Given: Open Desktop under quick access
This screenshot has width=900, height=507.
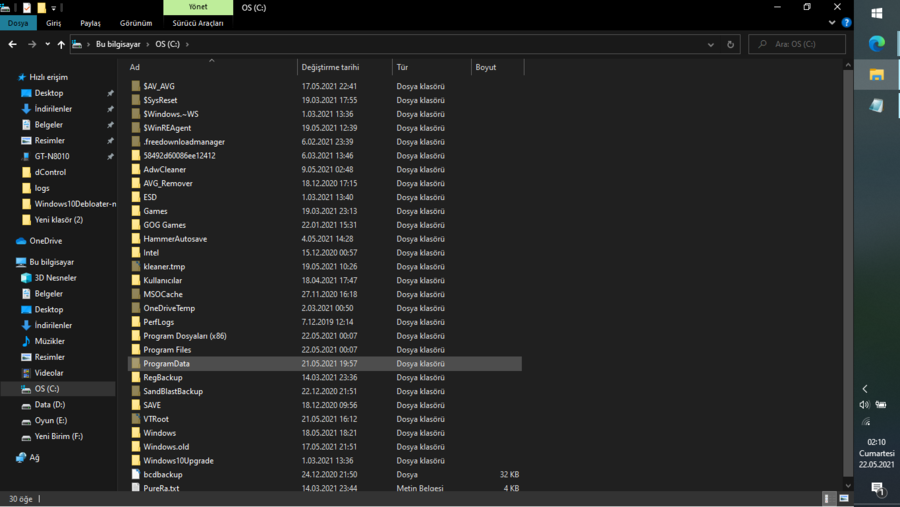Looking at the screenshot, I should point(49,93).
